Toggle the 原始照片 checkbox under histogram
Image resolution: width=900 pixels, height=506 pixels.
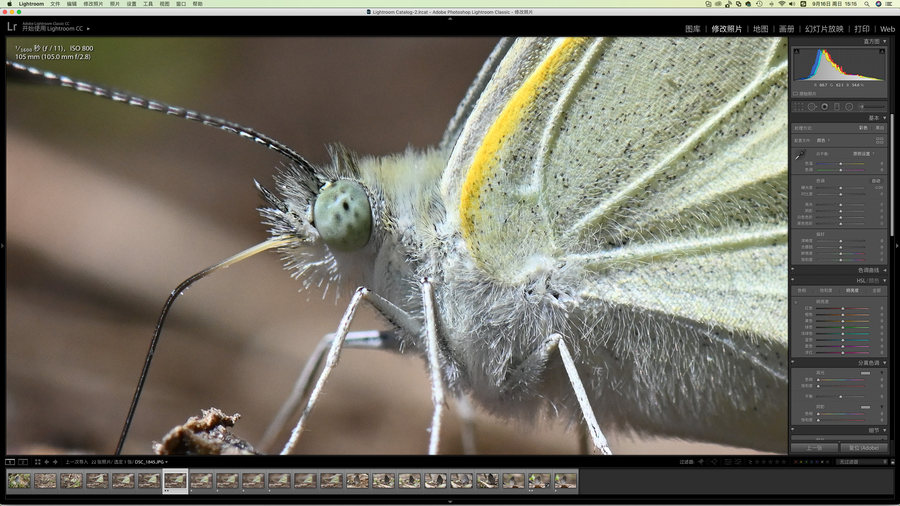pos(797,93)
